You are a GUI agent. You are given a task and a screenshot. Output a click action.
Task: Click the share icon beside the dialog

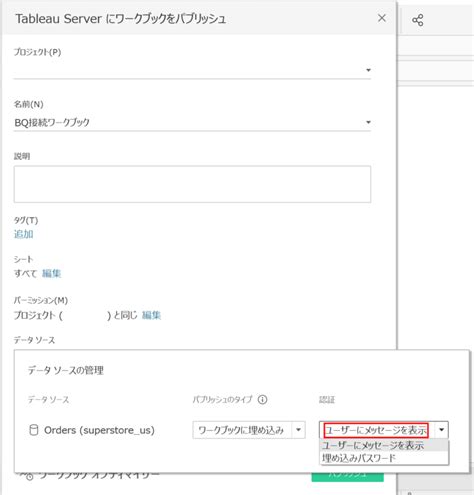coord(418,20)
